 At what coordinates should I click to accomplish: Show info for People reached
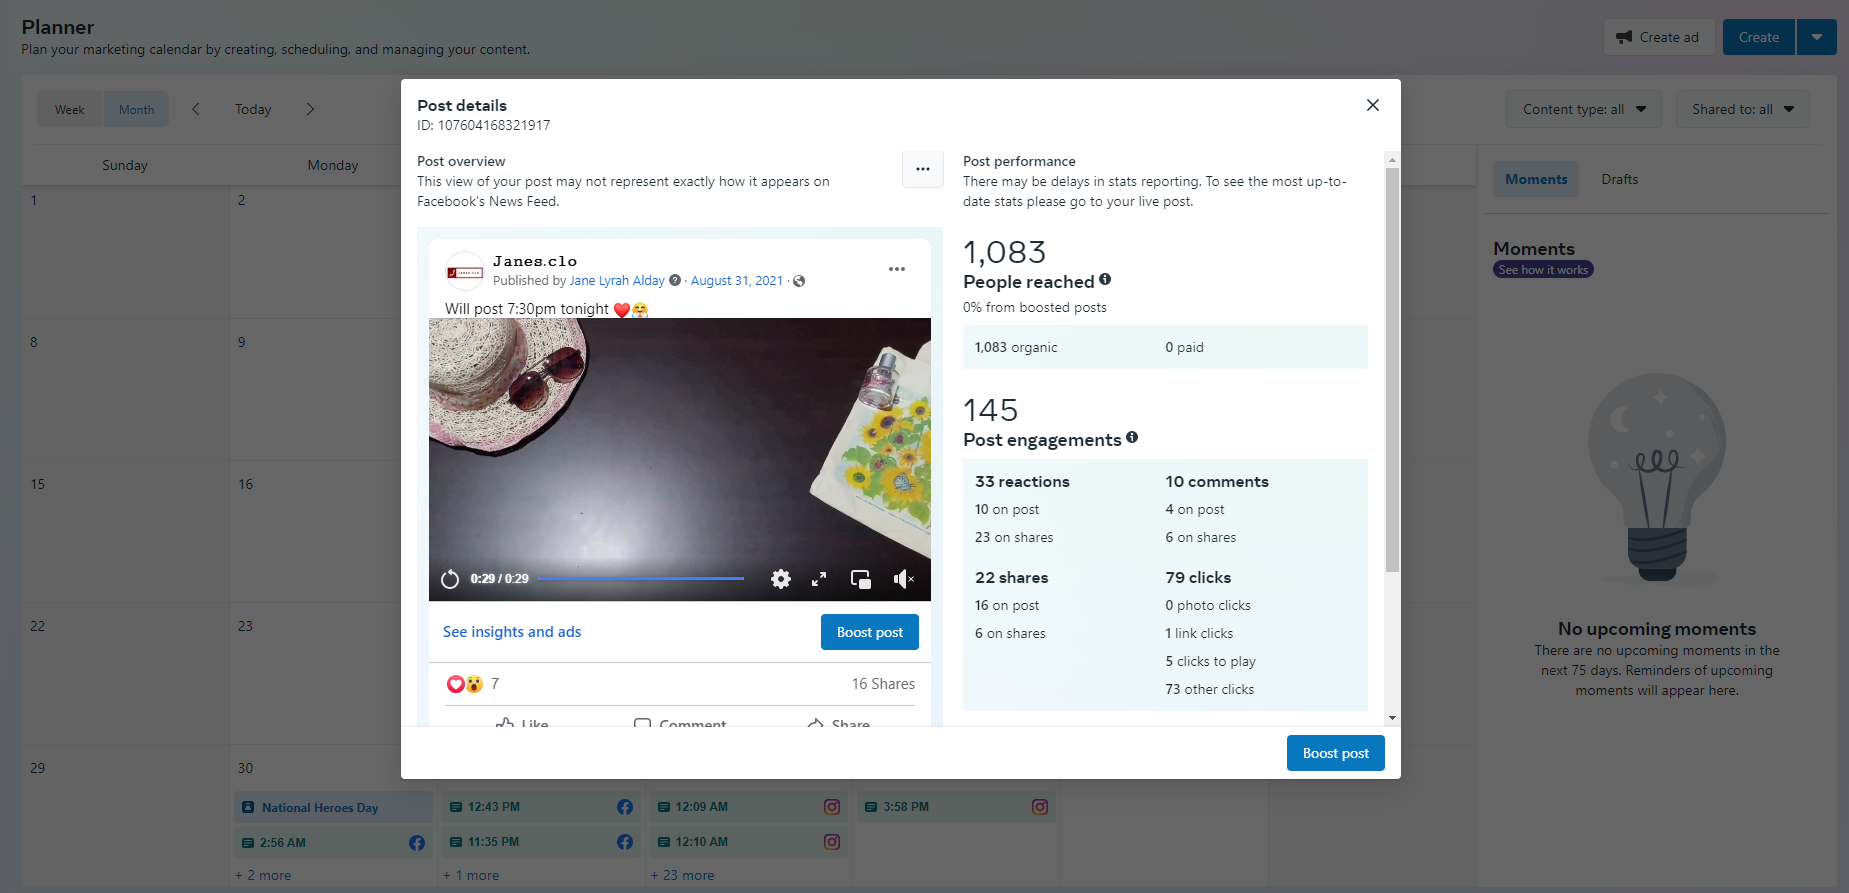click(1105, 280)
